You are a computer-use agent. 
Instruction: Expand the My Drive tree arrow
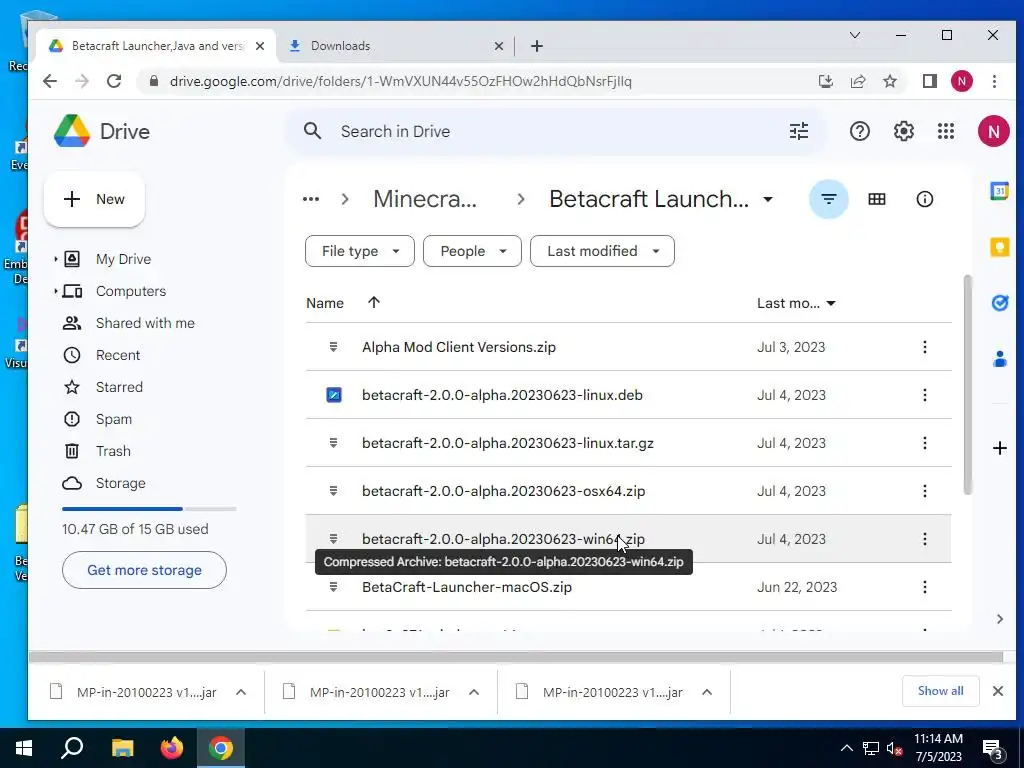click(56, 259)
